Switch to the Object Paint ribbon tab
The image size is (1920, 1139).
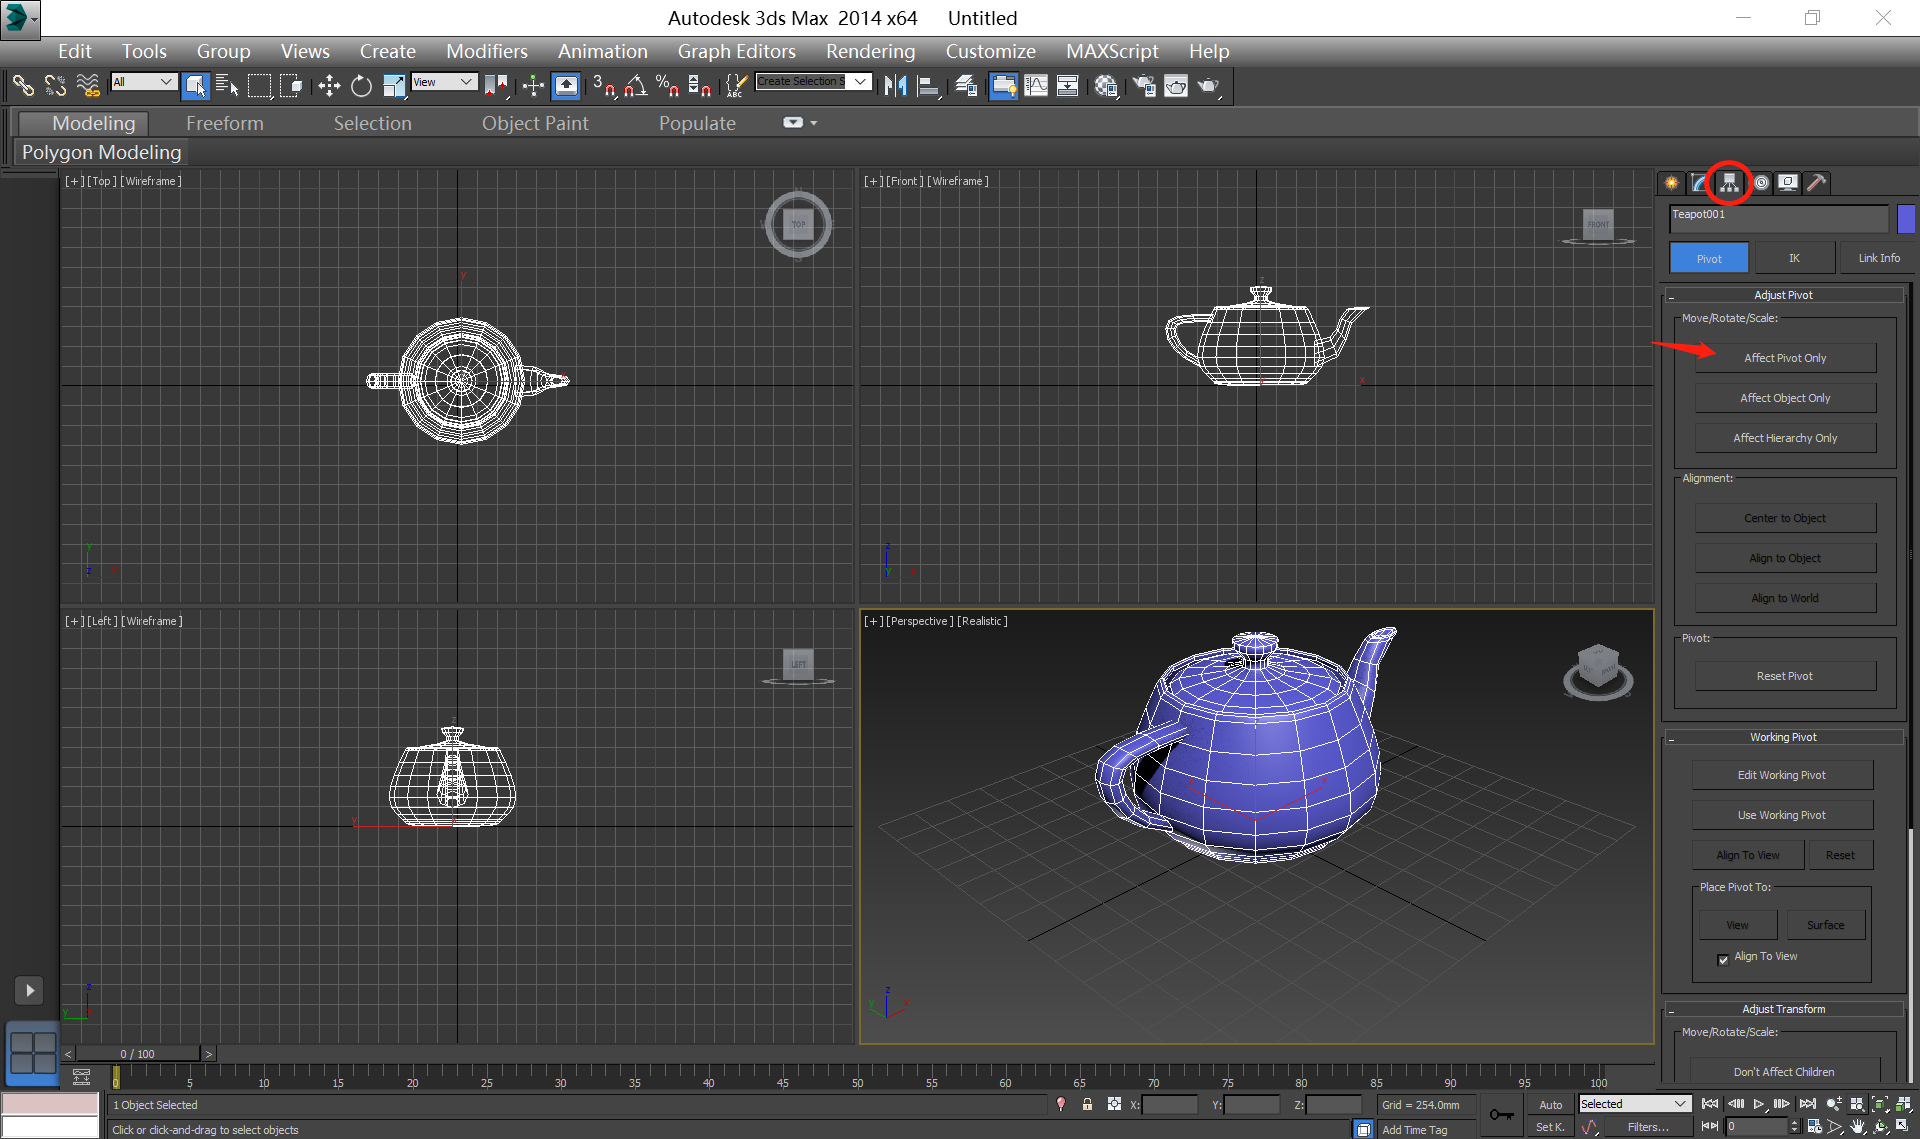[x=535, y=123]
